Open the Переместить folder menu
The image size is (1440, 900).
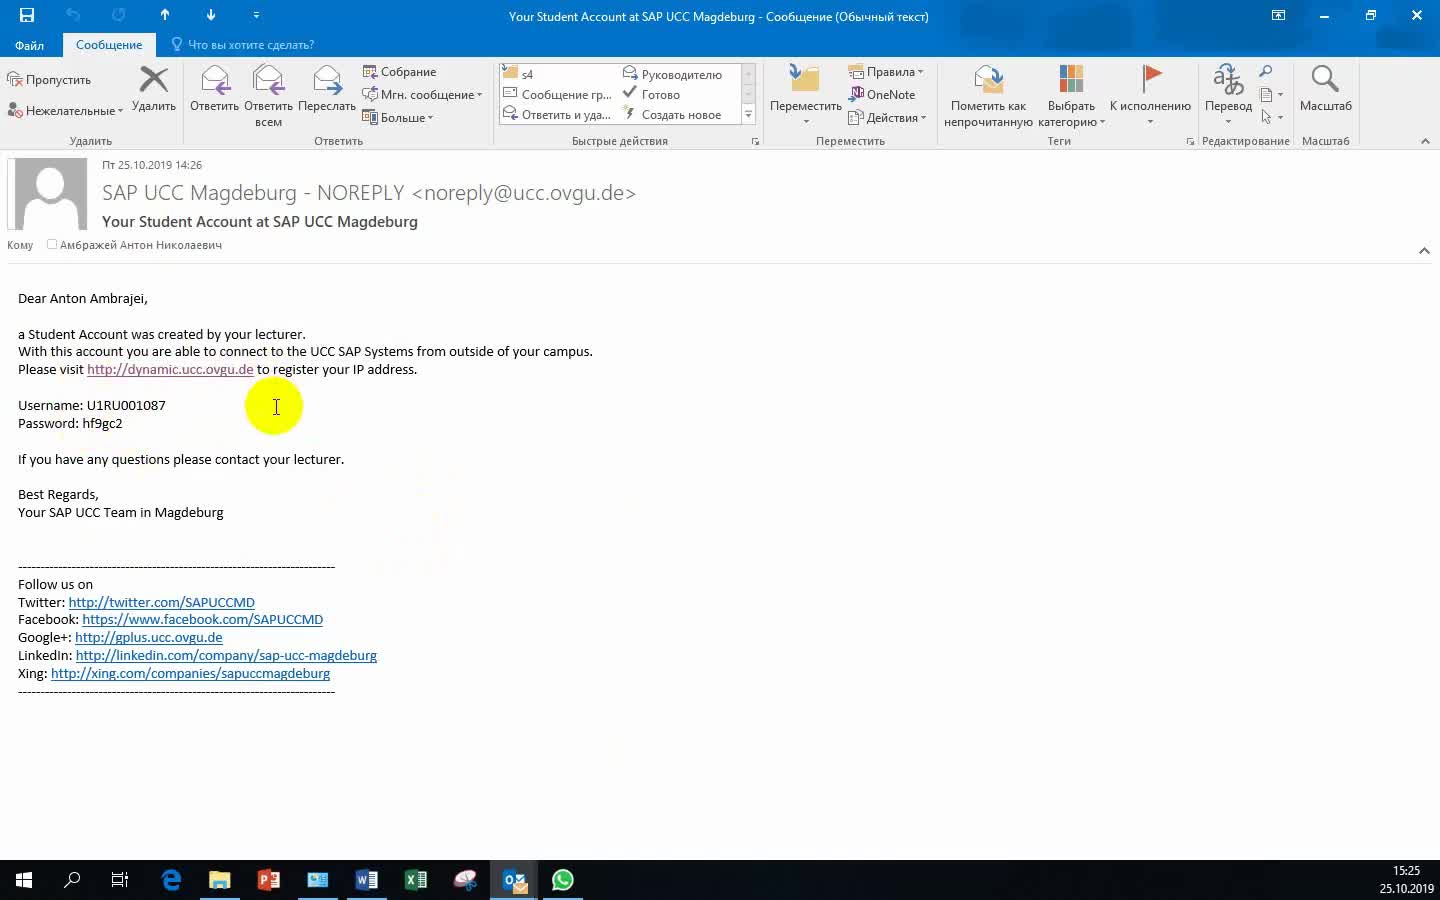pos(805,95)
